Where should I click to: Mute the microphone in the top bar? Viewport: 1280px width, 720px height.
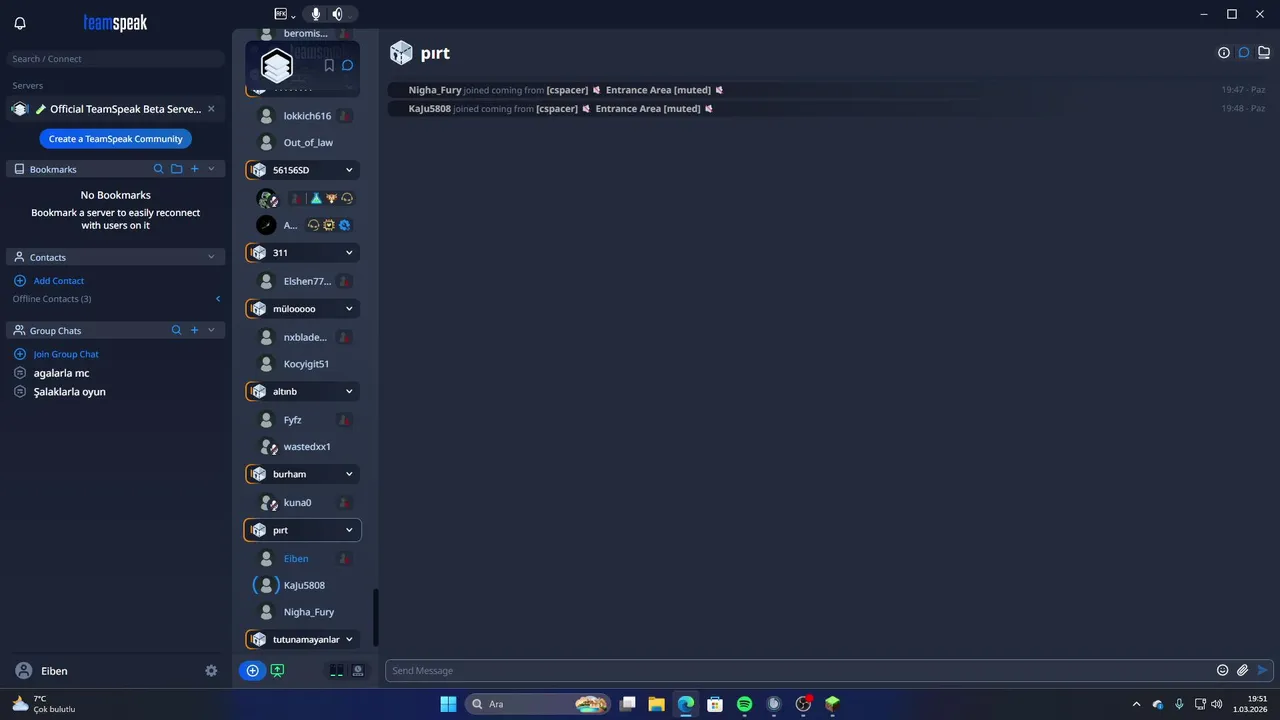[x=316, y=14]
